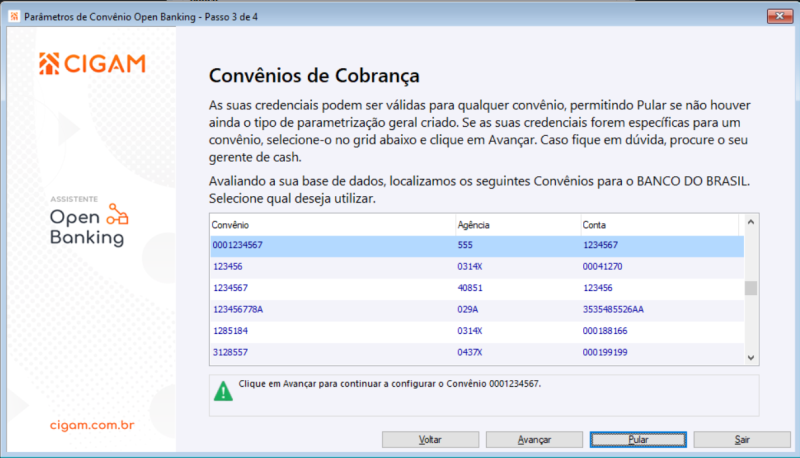Click the Open Banking assistant icon
This screenshot has width=800, height=458.
tap(117, 214)
